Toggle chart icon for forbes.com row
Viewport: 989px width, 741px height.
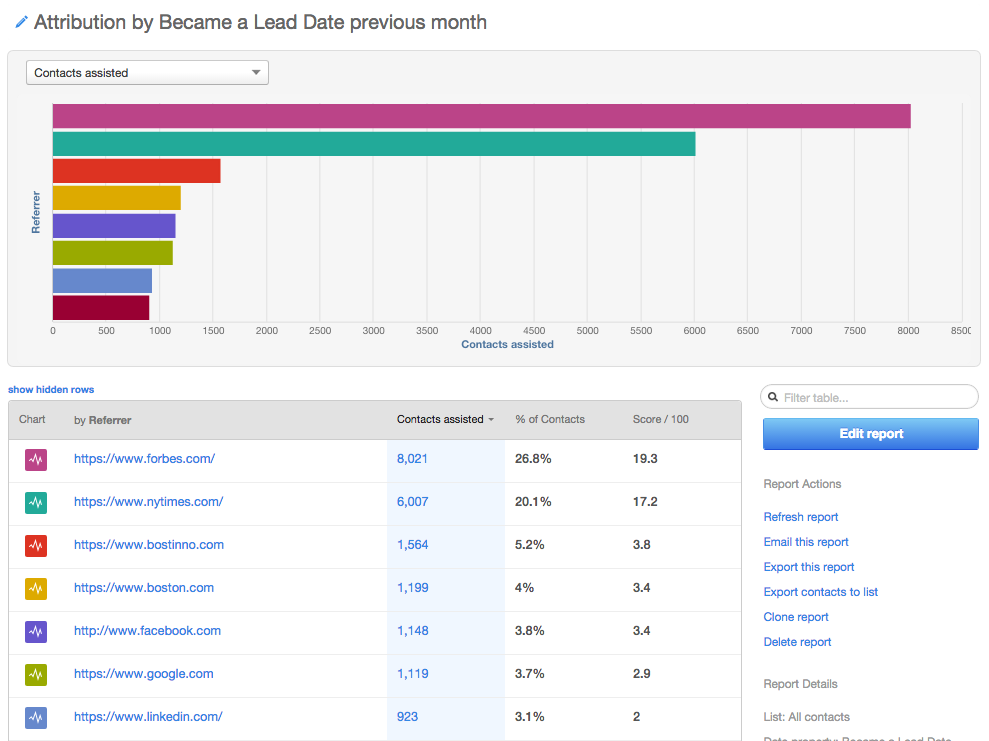[x=36, y=460]
